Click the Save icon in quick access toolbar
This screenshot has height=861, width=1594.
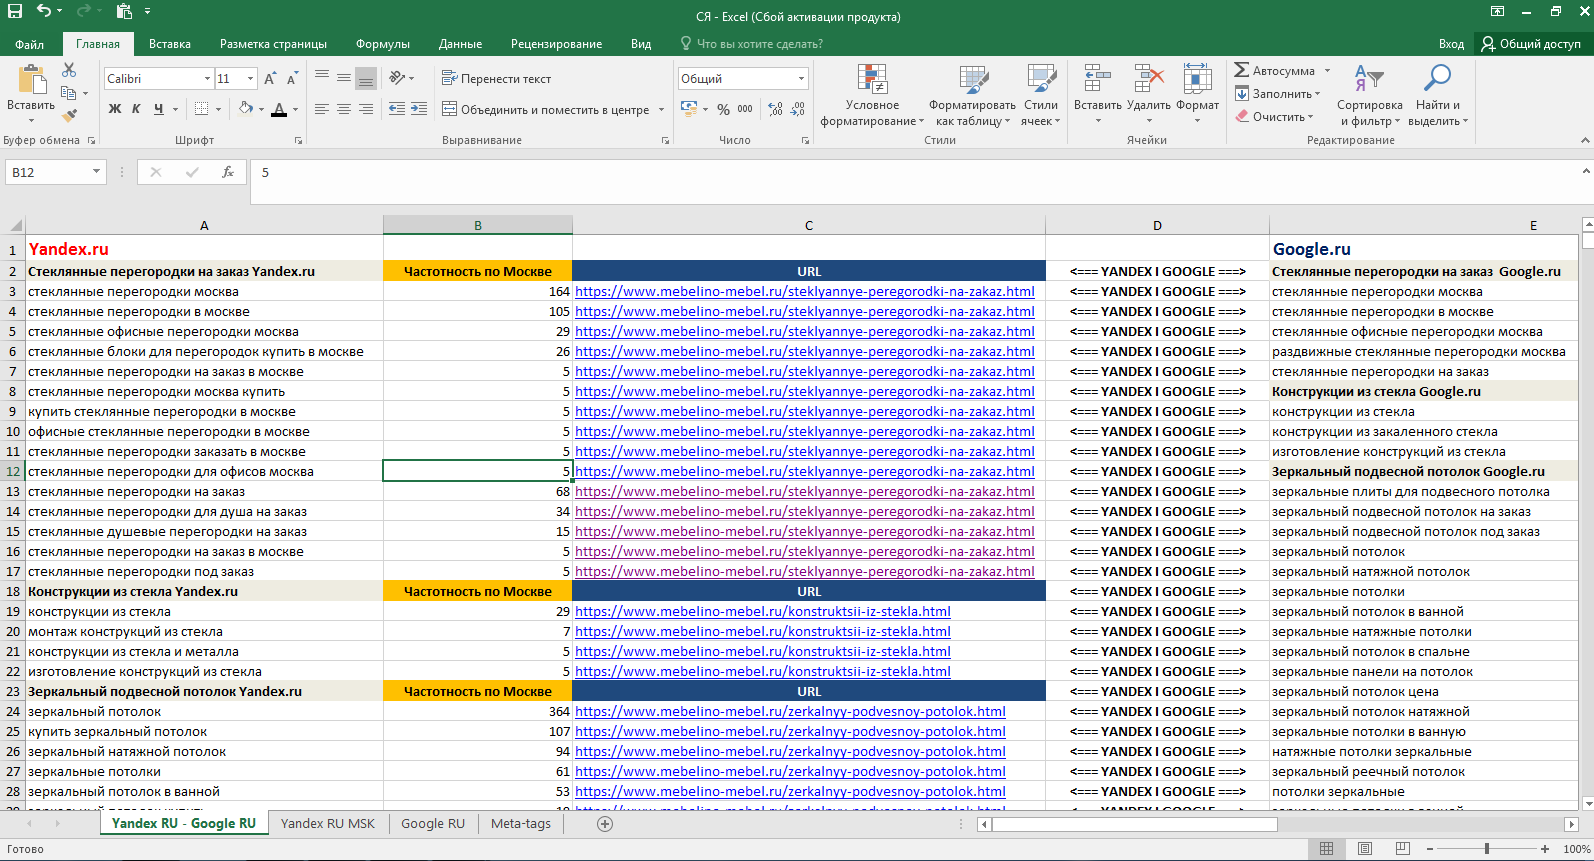15,12
